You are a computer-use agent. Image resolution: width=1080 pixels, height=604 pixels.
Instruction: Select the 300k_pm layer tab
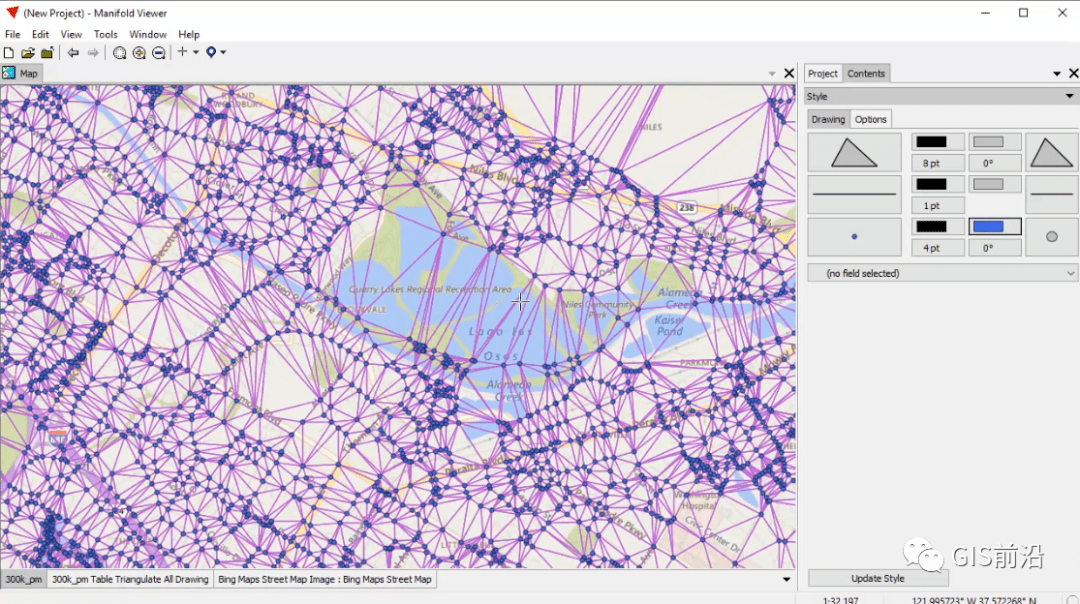coord(23,579)
